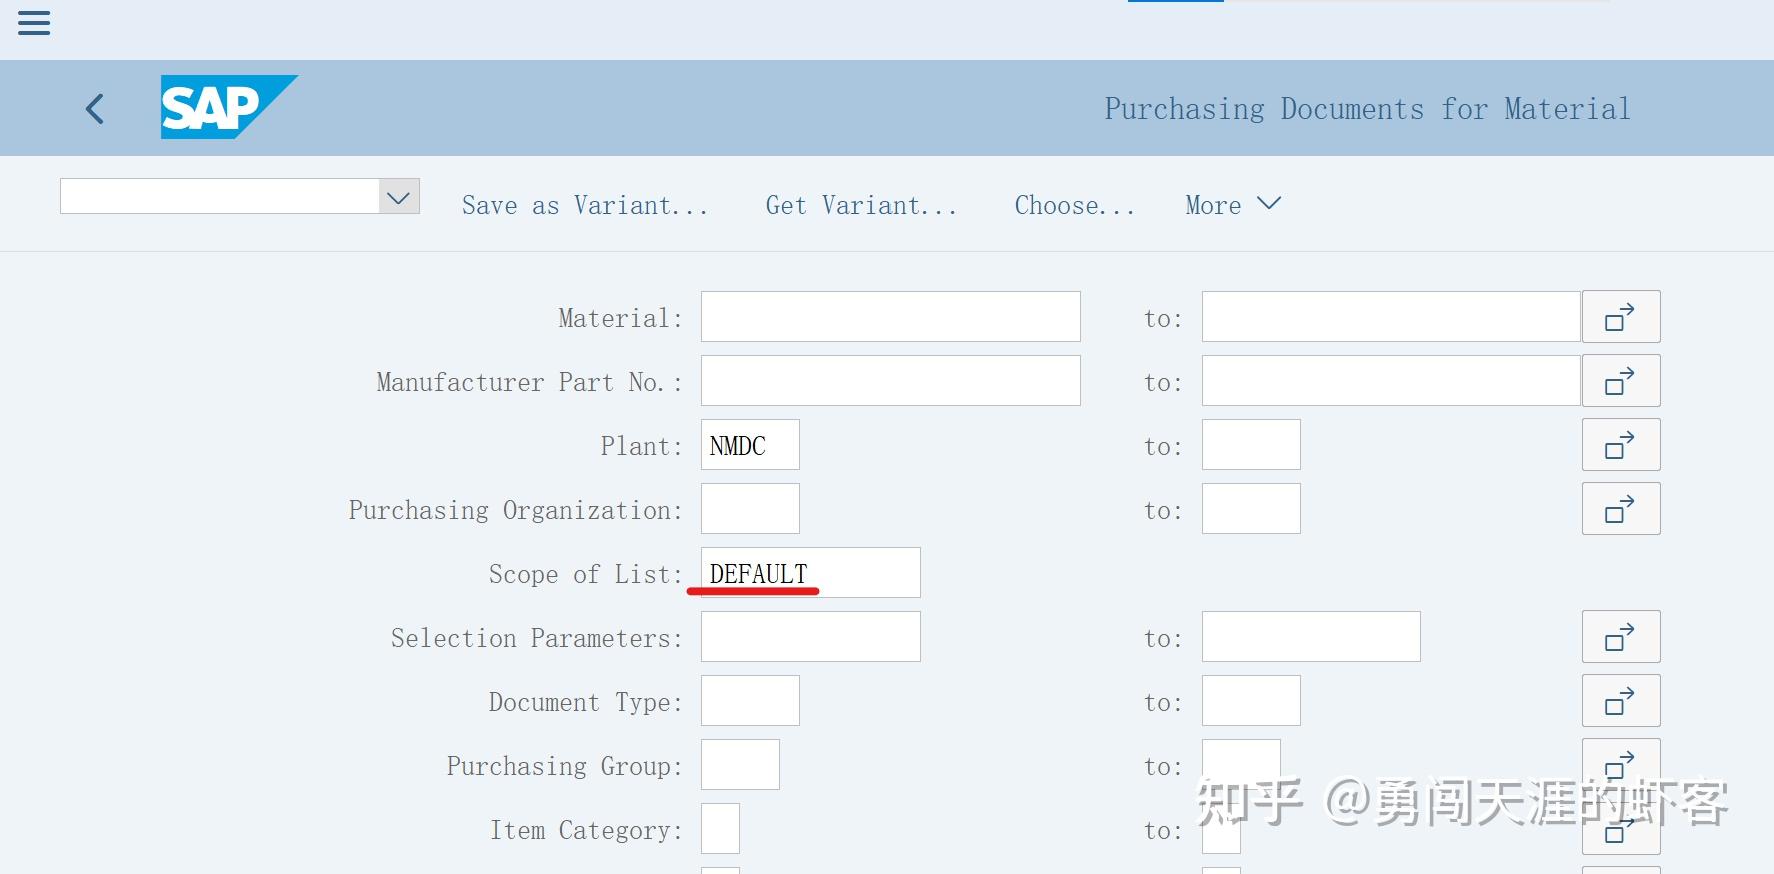This screenshot has height=874, width=1774.
Task: Open the hamburger menu icon
Action: click(x=34, y=24)
